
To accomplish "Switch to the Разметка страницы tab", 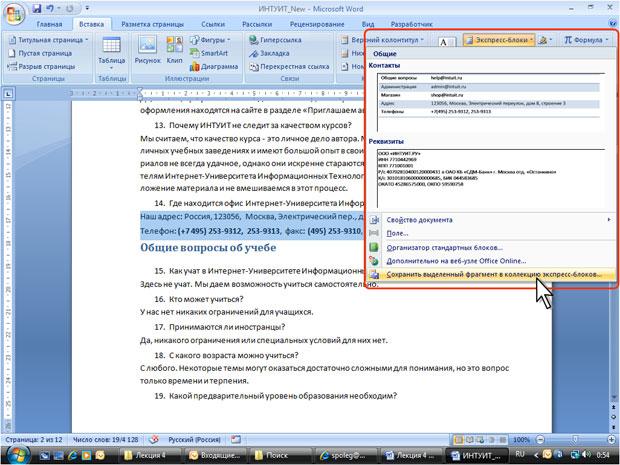I will pos(153,24).
